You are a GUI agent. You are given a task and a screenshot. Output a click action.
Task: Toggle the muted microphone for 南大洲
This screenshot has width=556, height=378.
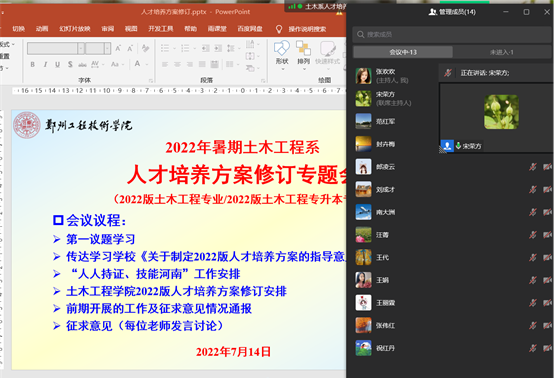[x=533, y=212]
